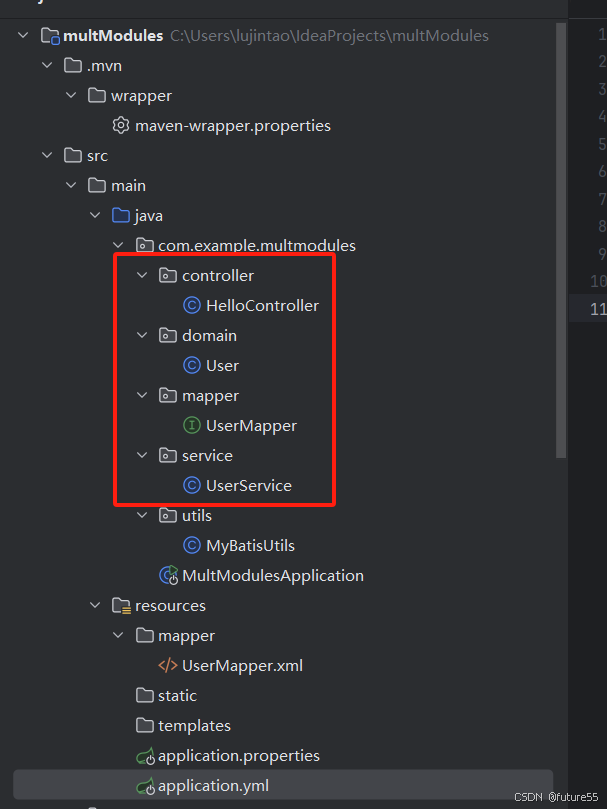
Task: Click the gear icon beside maven-wrapper.properties
Action: (119, 125)
